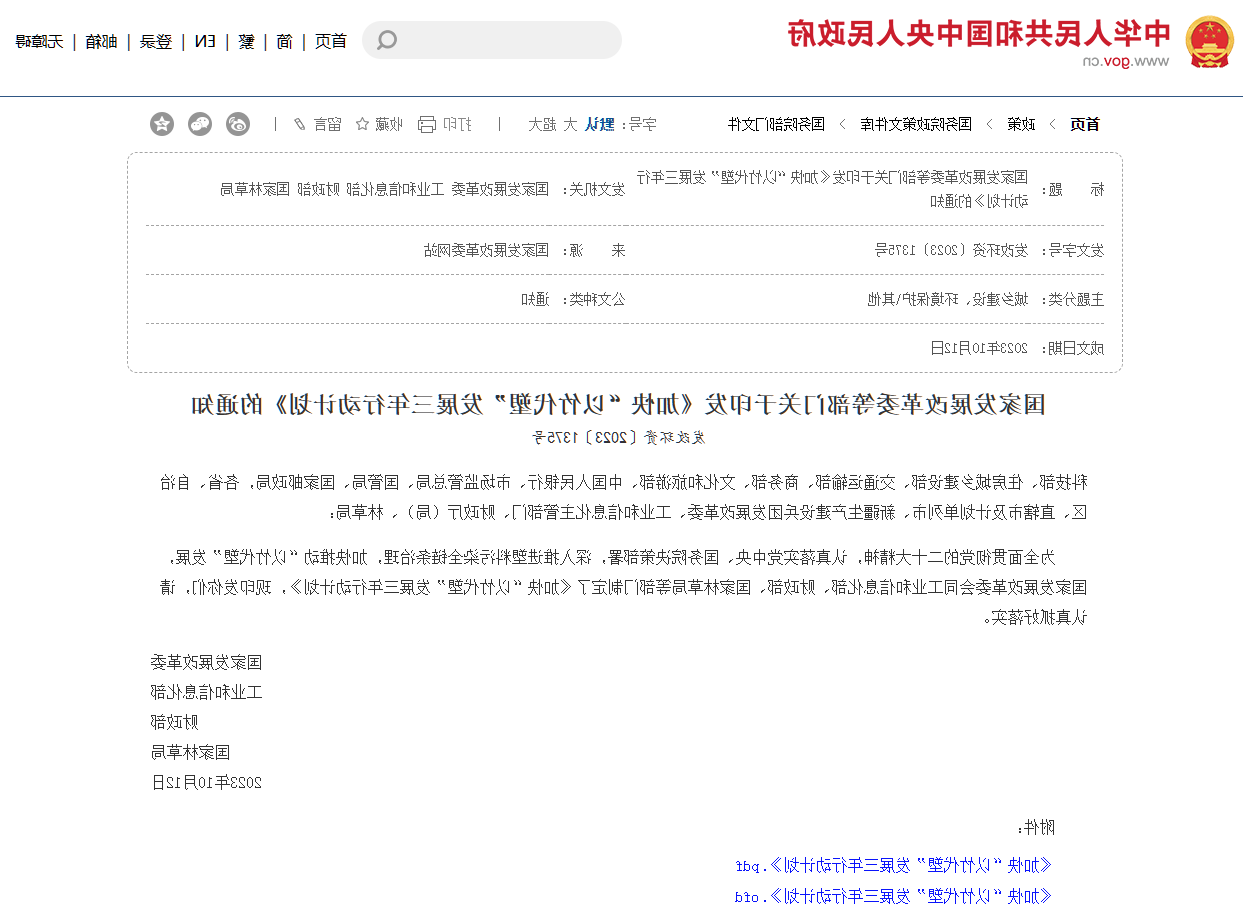1243x919 pixels.
Task: Switch to Traditional Chinese 繁
Action: [245, 42]
